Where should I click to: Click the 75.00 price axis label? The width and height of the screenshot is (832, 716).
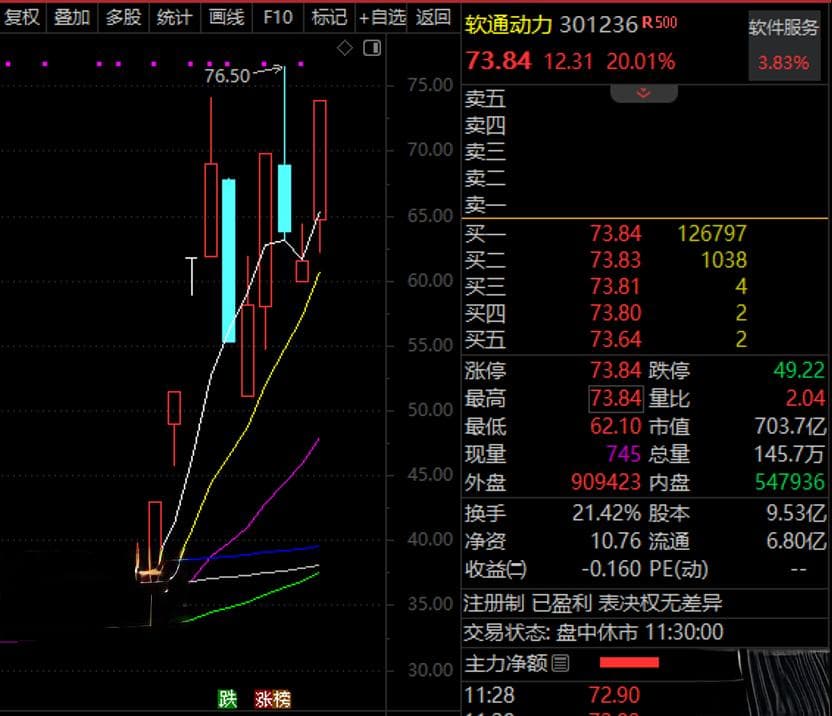pos(430,85)
